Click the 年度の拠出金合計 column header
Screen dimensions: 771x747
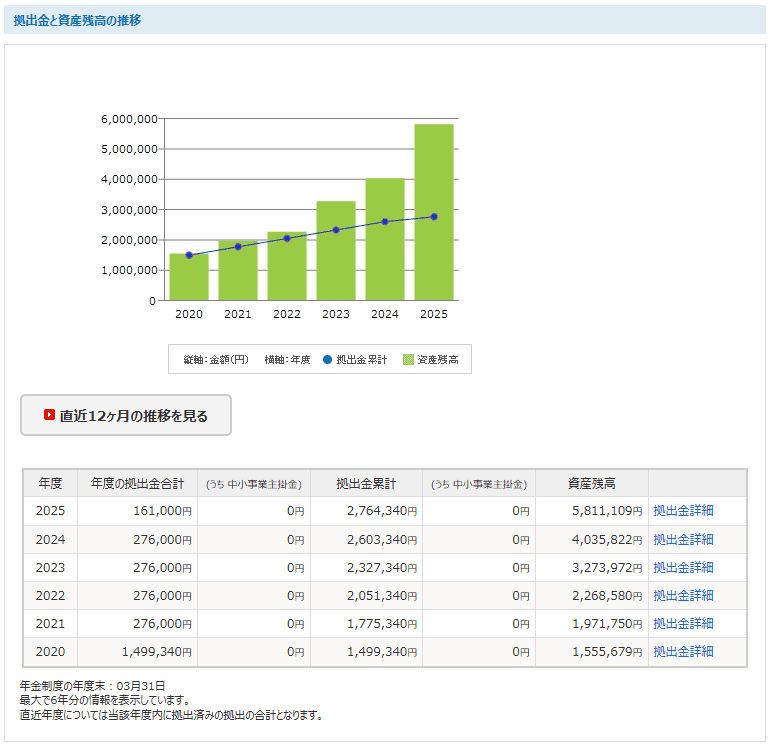coord(137,483)
